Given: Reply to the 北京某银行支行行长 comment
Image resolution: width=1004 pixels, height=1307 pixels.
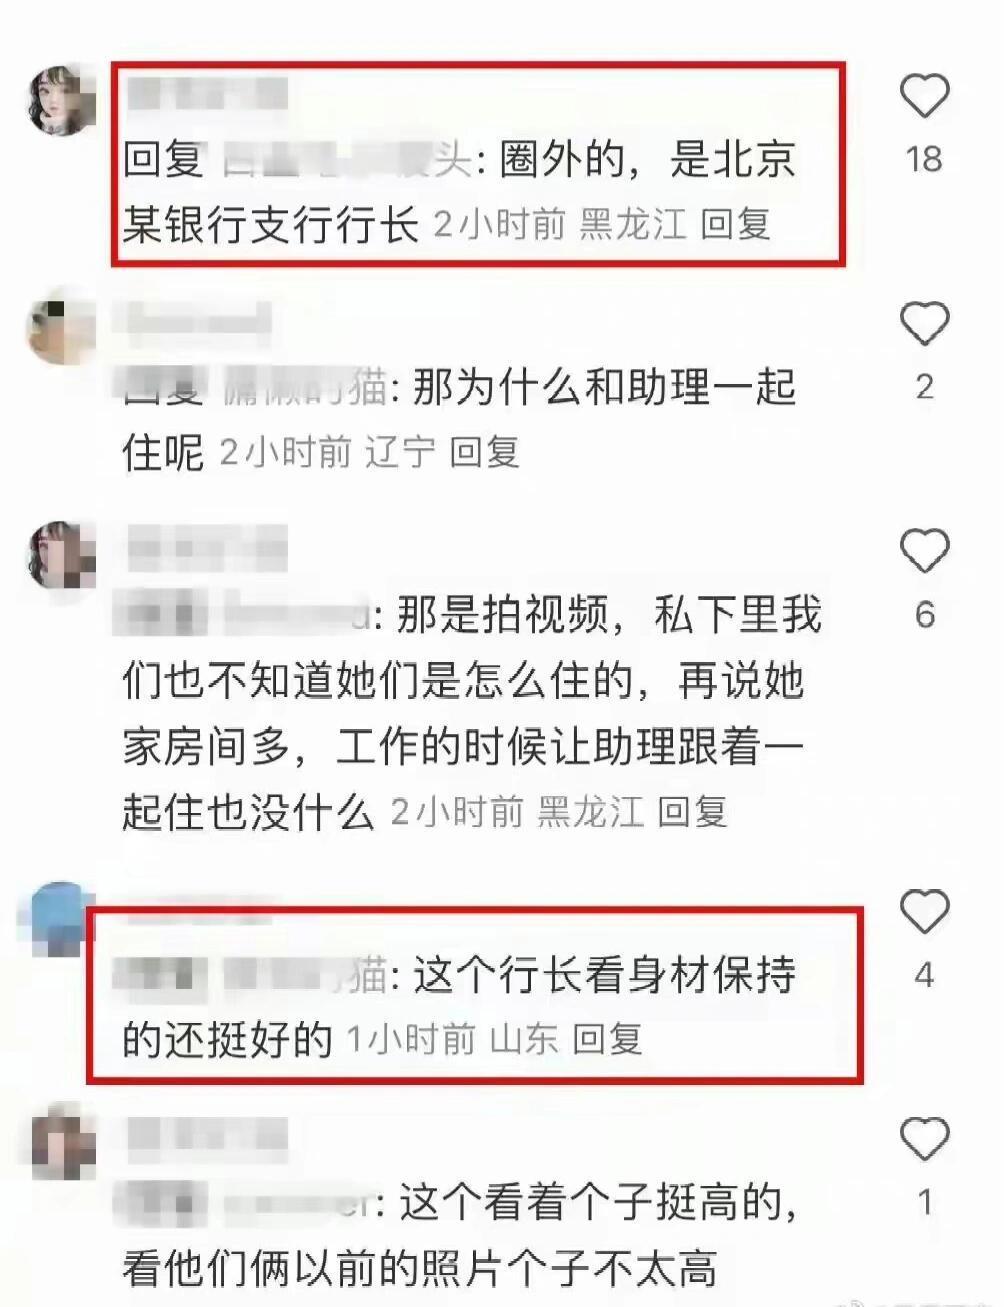Looking at the screenshot, I should click(735, 224).
